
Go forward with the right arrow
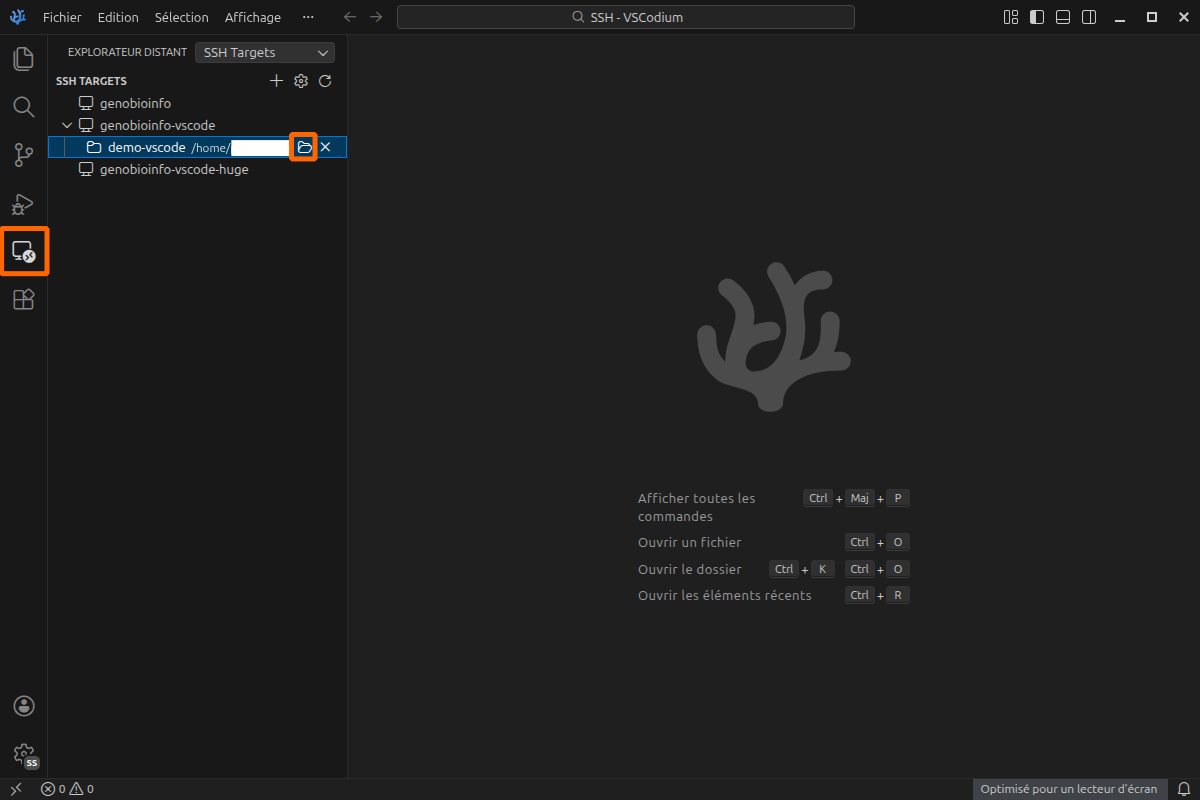coord(376,17)
